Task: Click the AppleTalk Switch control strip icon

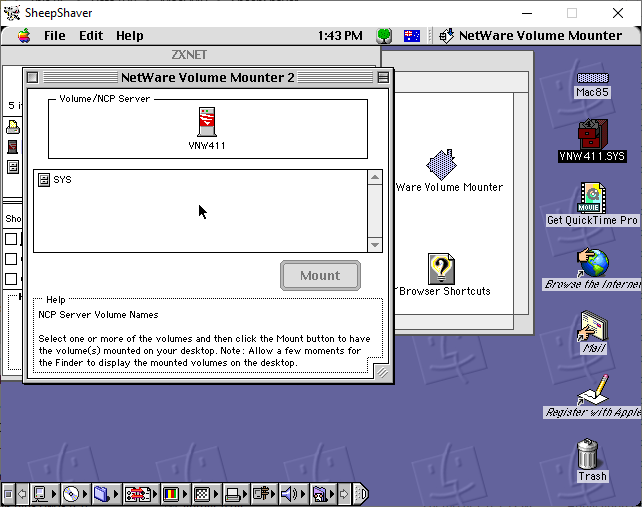Action: point(40,494)
